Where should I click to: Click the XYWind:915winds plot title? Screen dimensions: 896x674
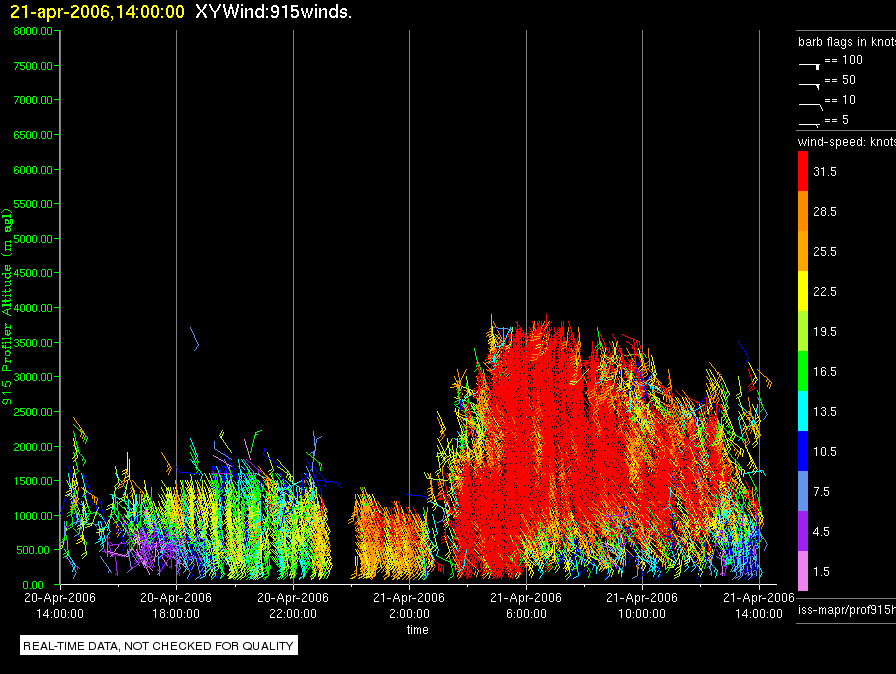click(x=273, y=11)
